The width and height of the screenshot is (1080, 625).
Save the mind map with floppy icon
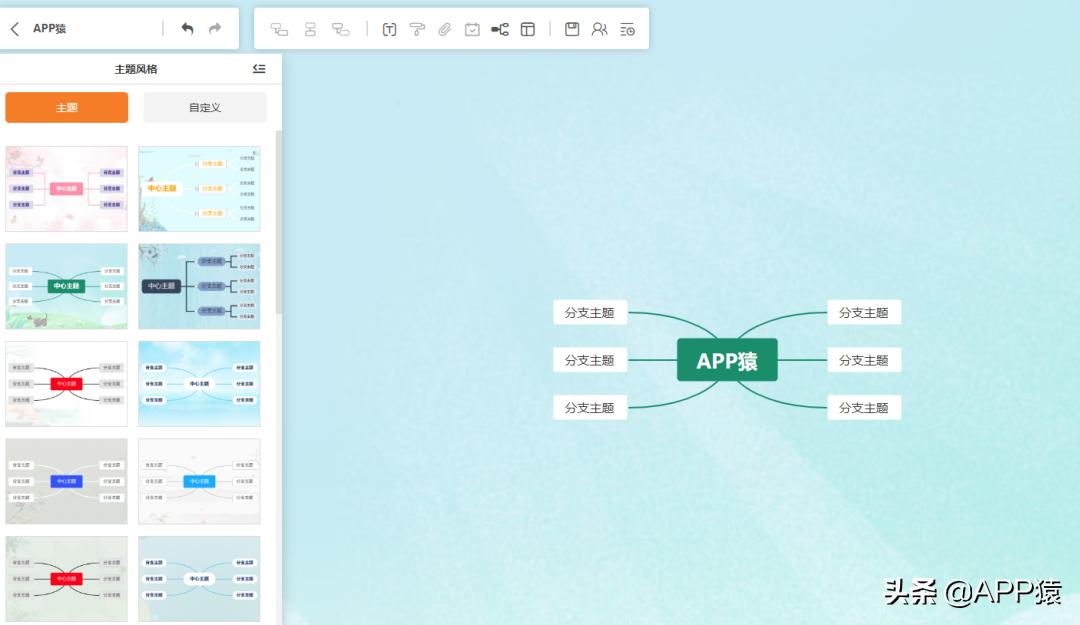(x=572, y=29)
